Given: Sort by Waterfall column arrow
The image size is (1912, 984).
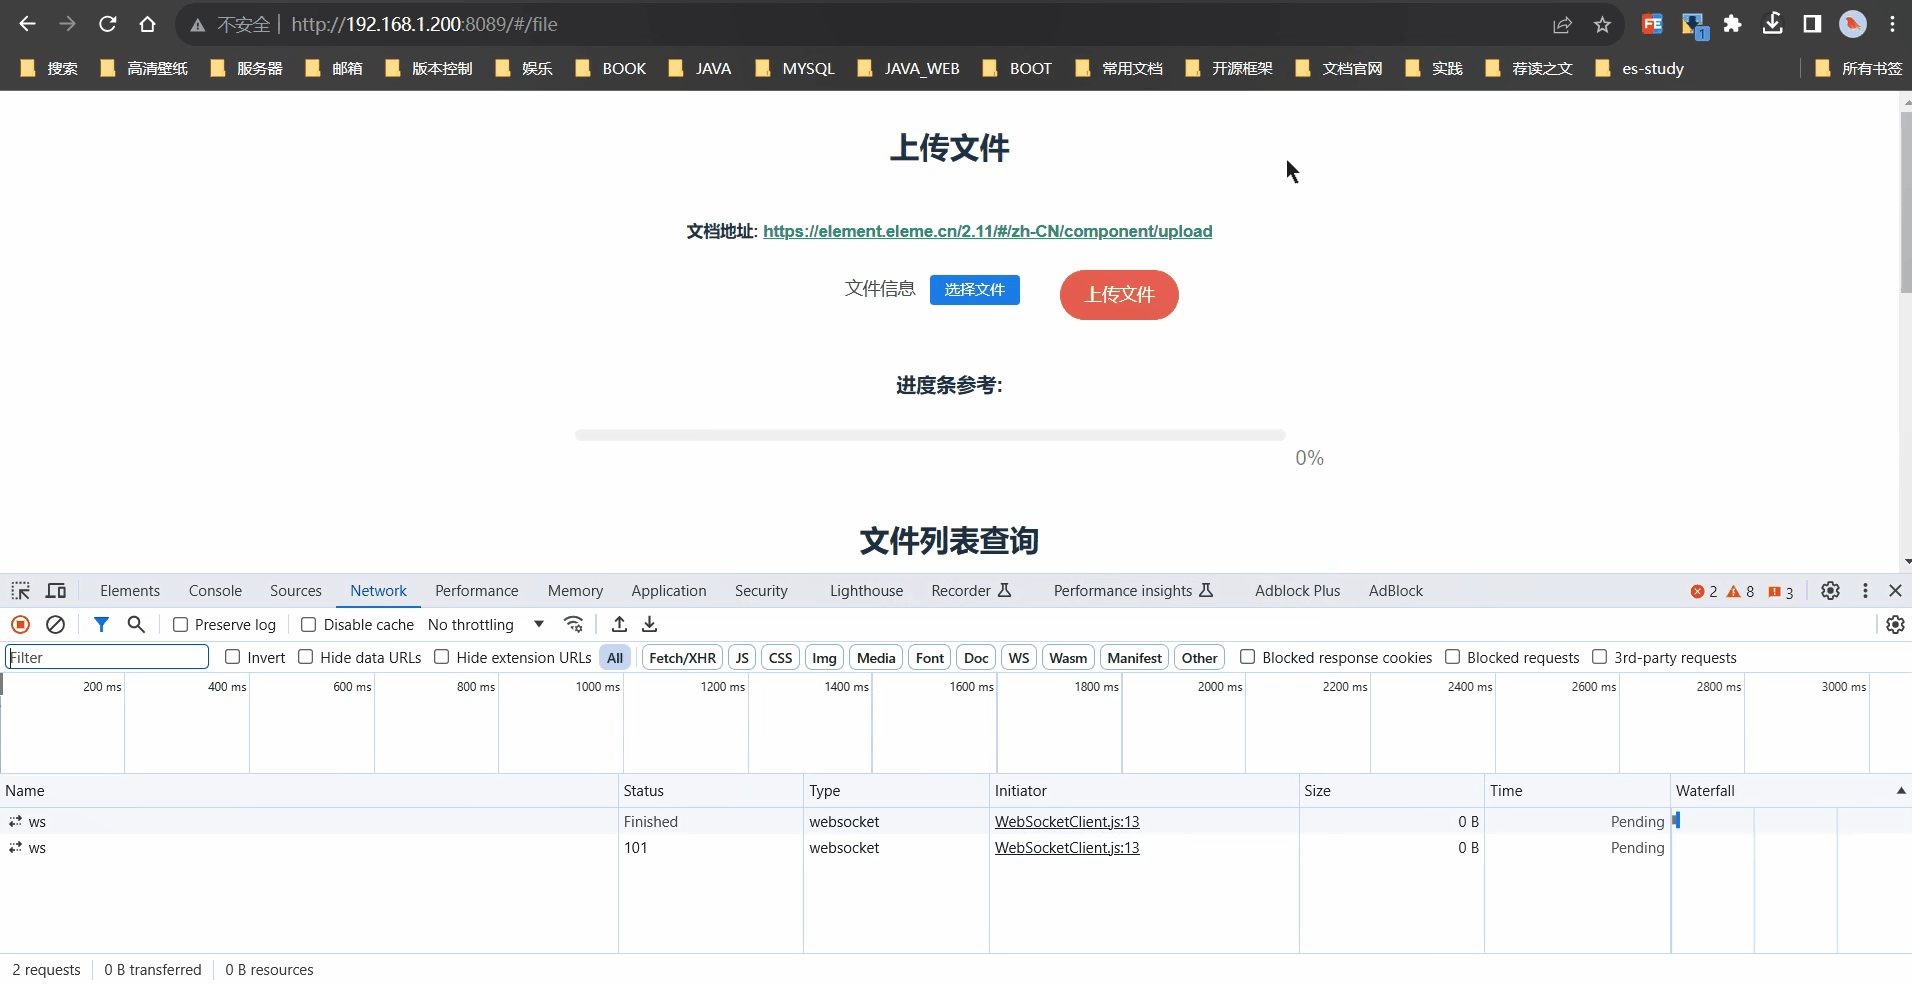Looking at the screenshot, I should click(x=1901, y=791).
